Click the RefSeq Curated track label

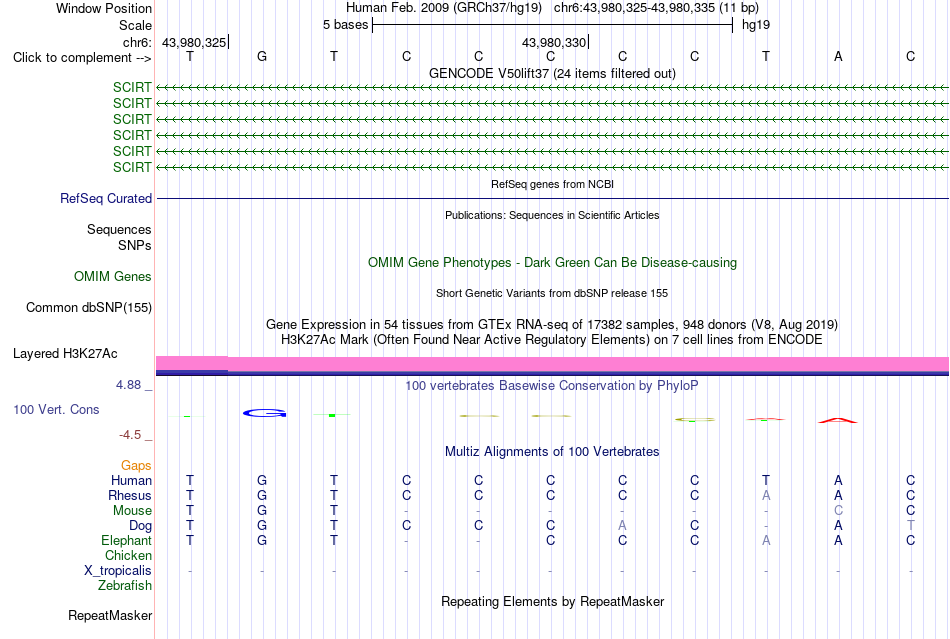(x=106, y=199)
